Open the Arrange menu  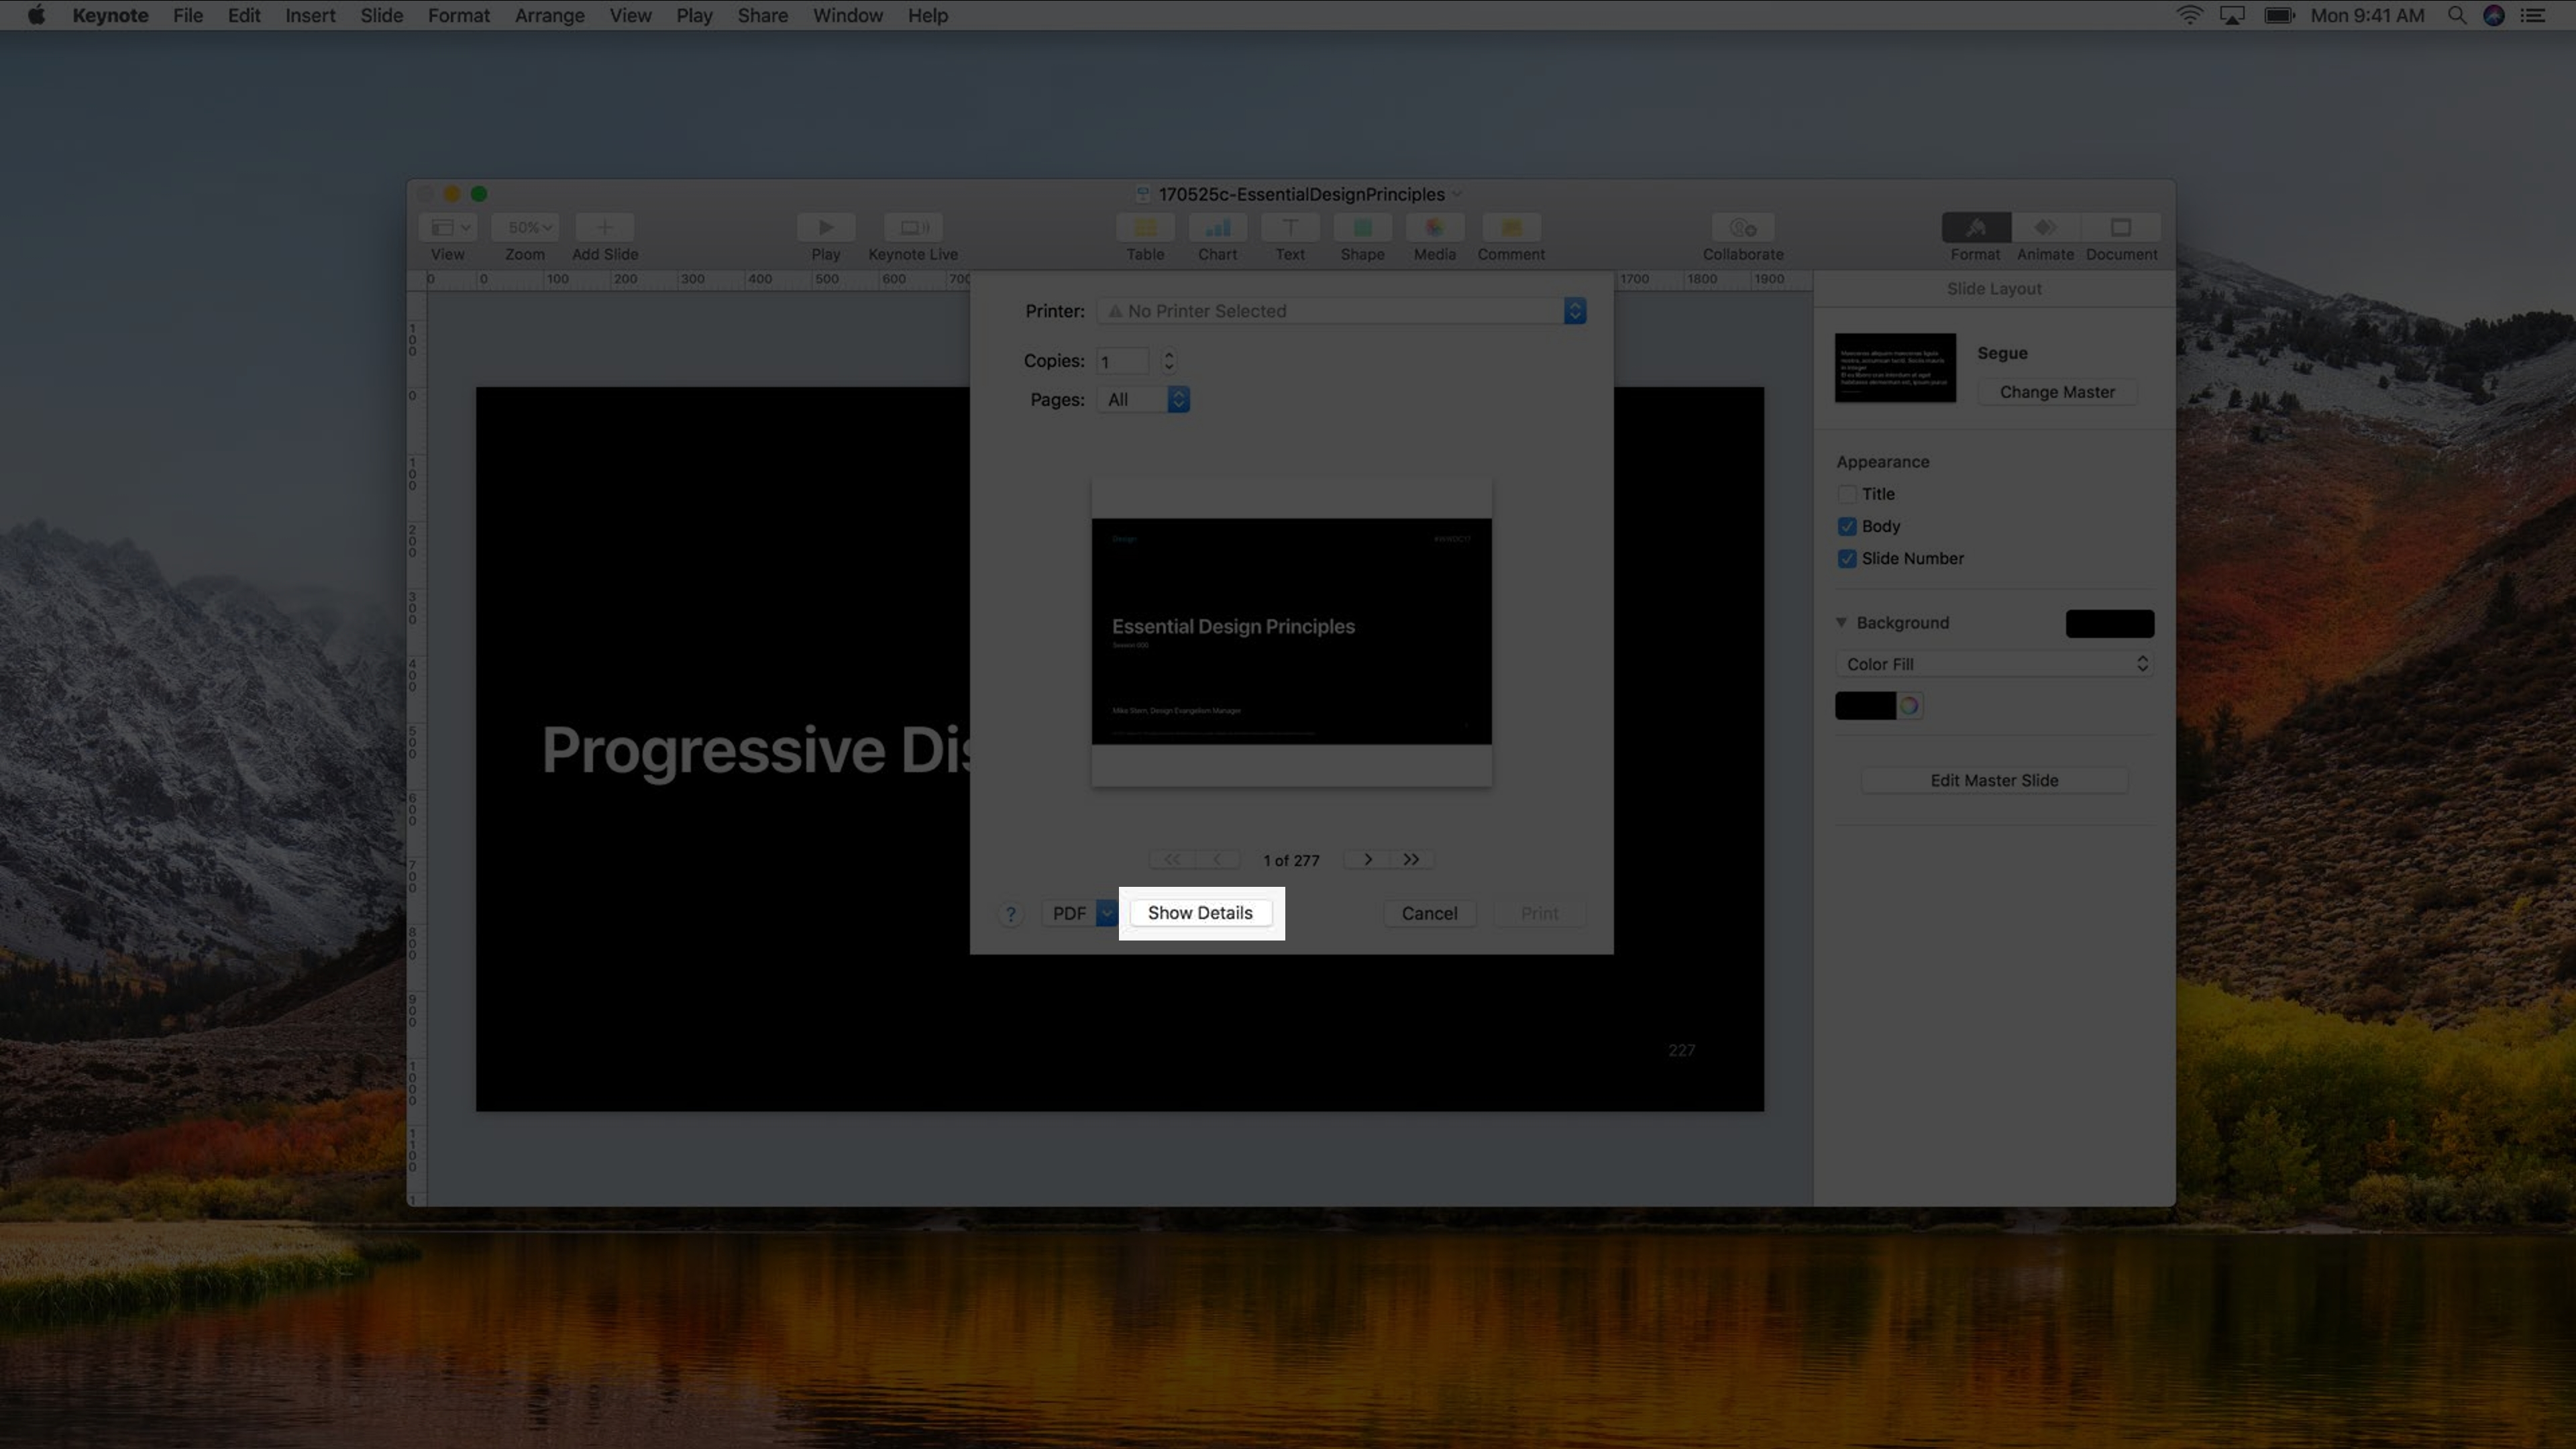(x=549, y=15)
